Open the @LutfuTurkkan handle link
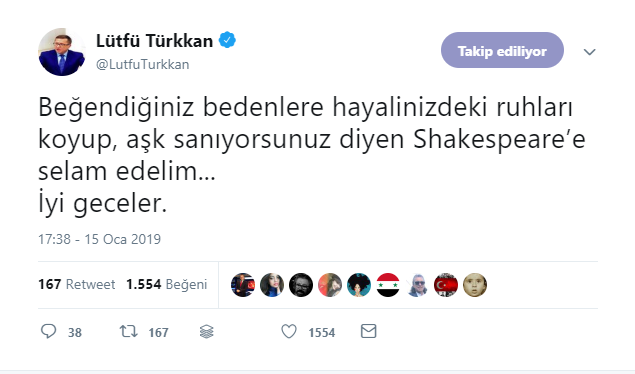This screenshot has height=374, width=635. 143,64
